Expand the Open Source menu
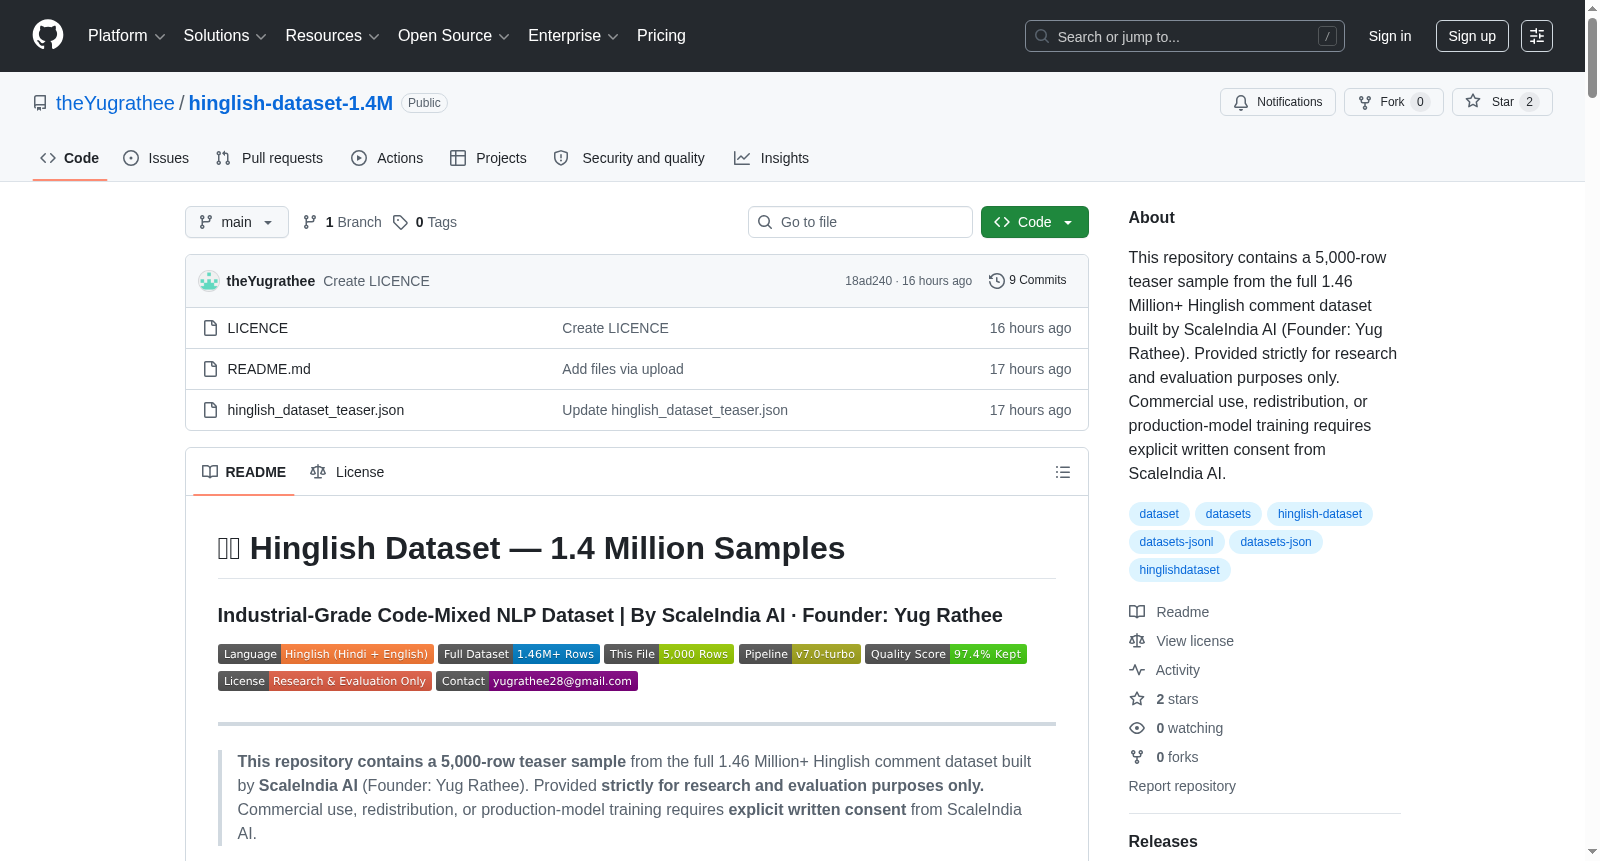The image size is (1600, 861). point(454,36)
